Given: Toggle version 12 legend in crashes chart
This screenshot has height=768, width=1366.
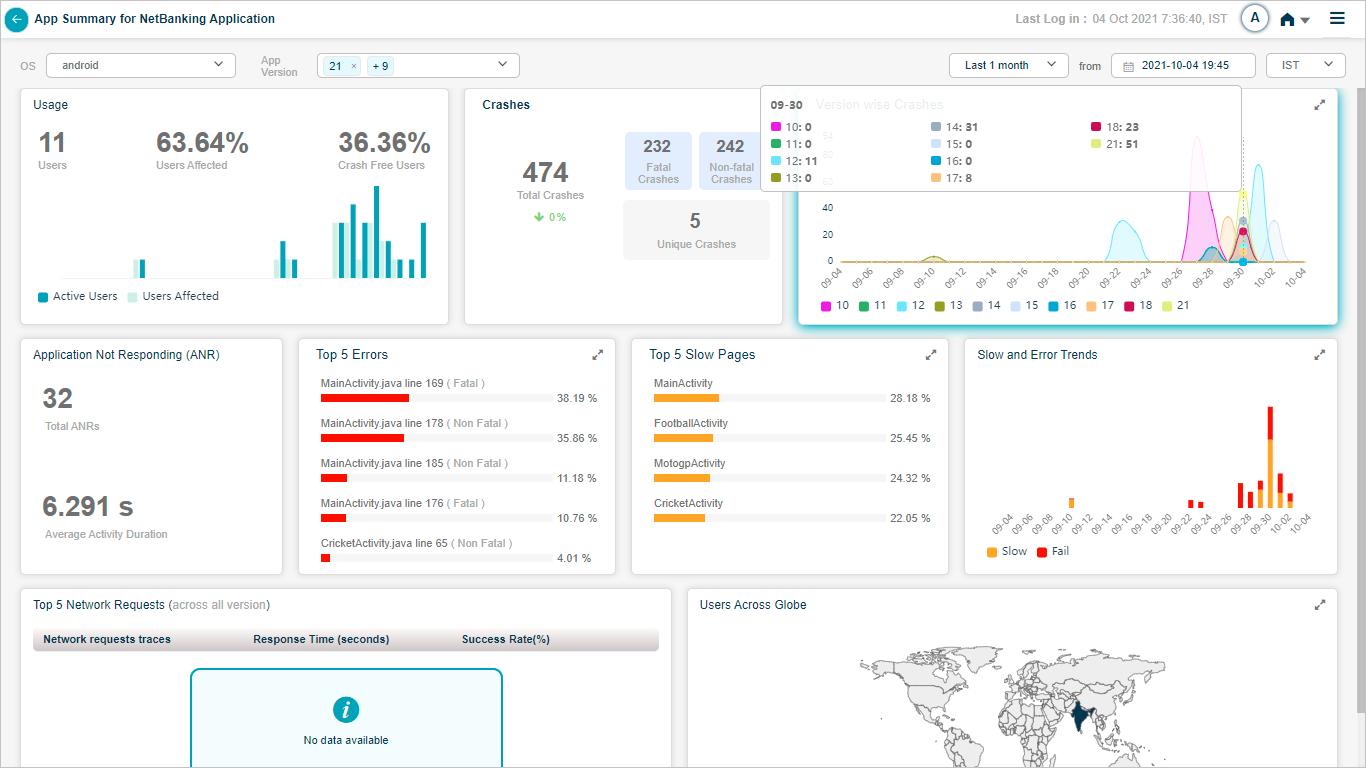Looking at the screenshot, I should tap(911, 305).
